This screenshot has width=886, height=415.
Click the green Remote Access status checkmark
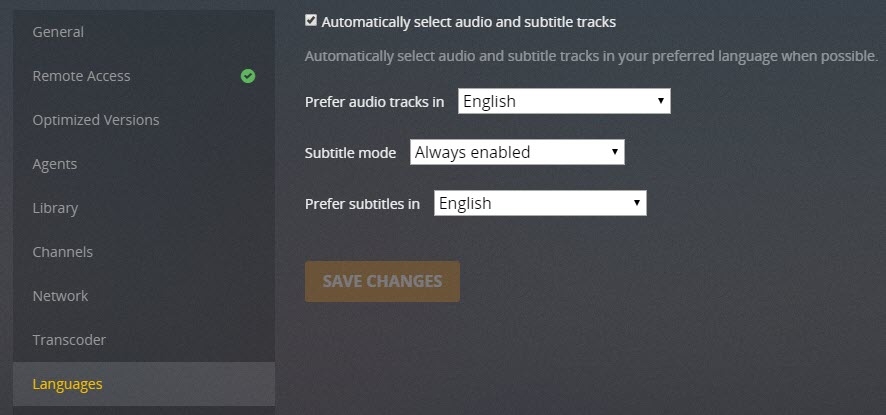pyautogui.click(x=247, y=76)
